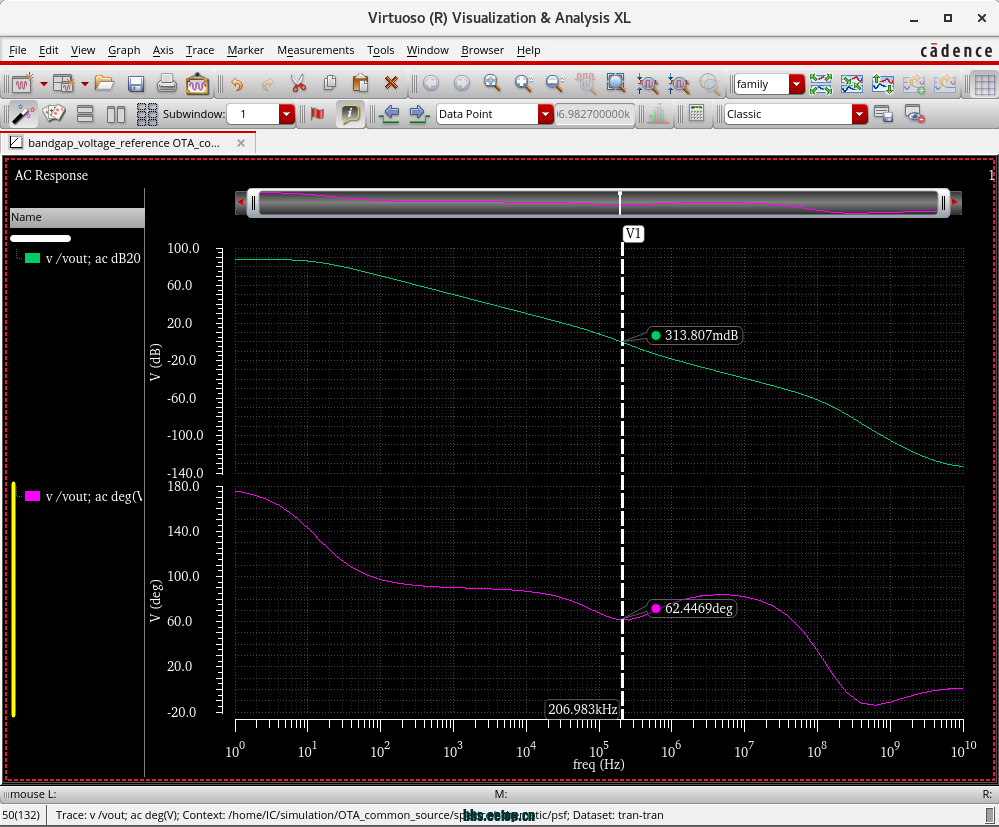The image size is (999, 827).
Task: Zoom in the X axis
Action: pos(647,84)
